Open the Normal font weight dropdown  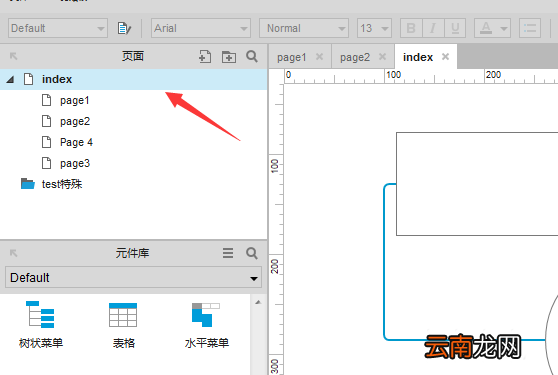(x=304, y=28)
